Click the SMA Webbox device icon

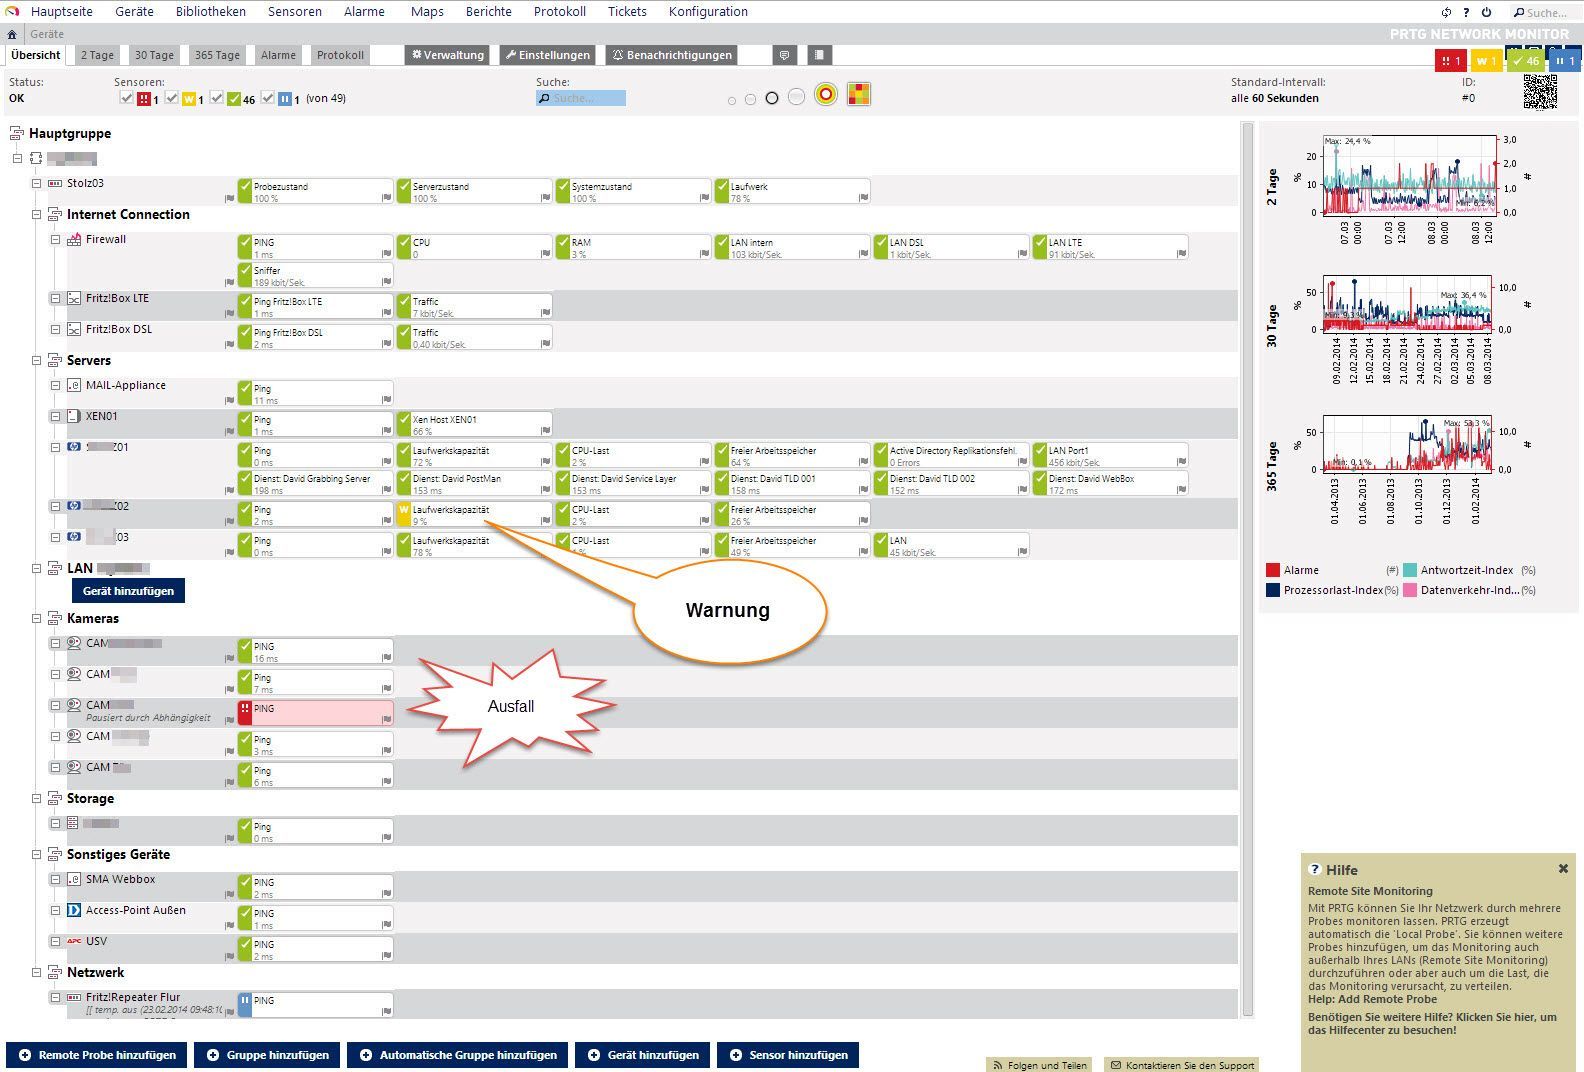(74, 880)
